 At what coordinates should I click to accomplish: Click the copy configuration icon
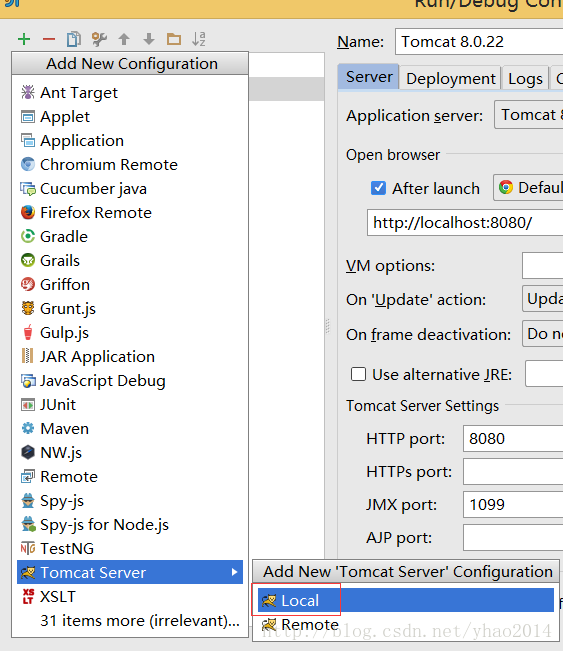point(74,39)
